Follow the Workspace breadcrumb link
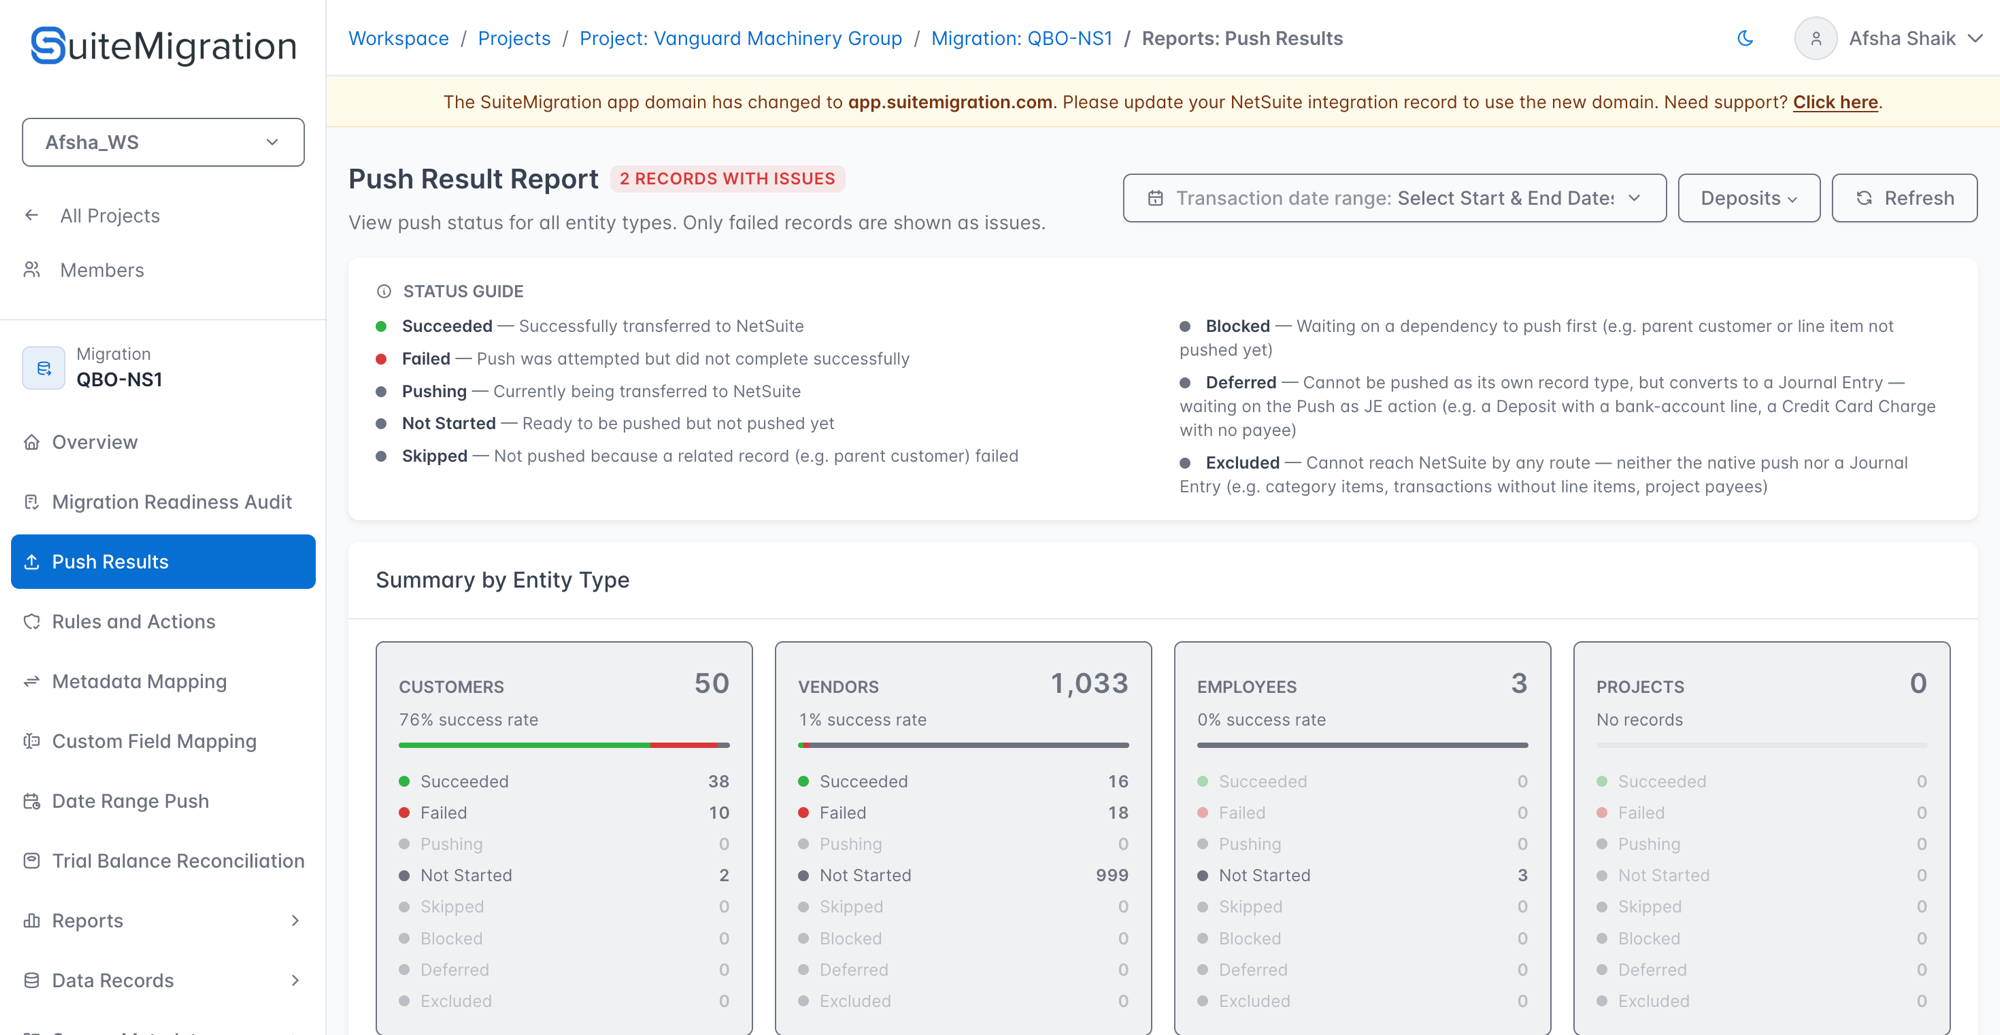Image resolution: width=2000 pixels, height=1035 pixels. [398, 38]
